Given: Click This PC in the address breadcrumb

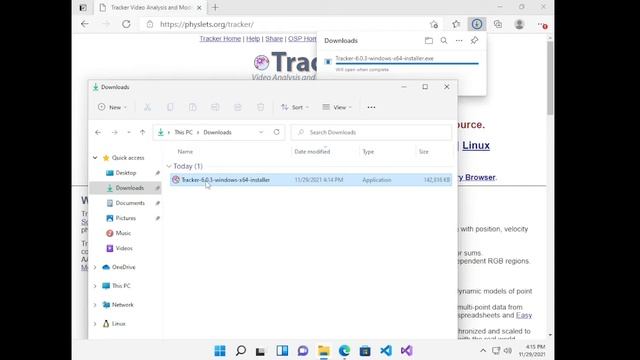Looking at the screenshot, I should point(183,132).
